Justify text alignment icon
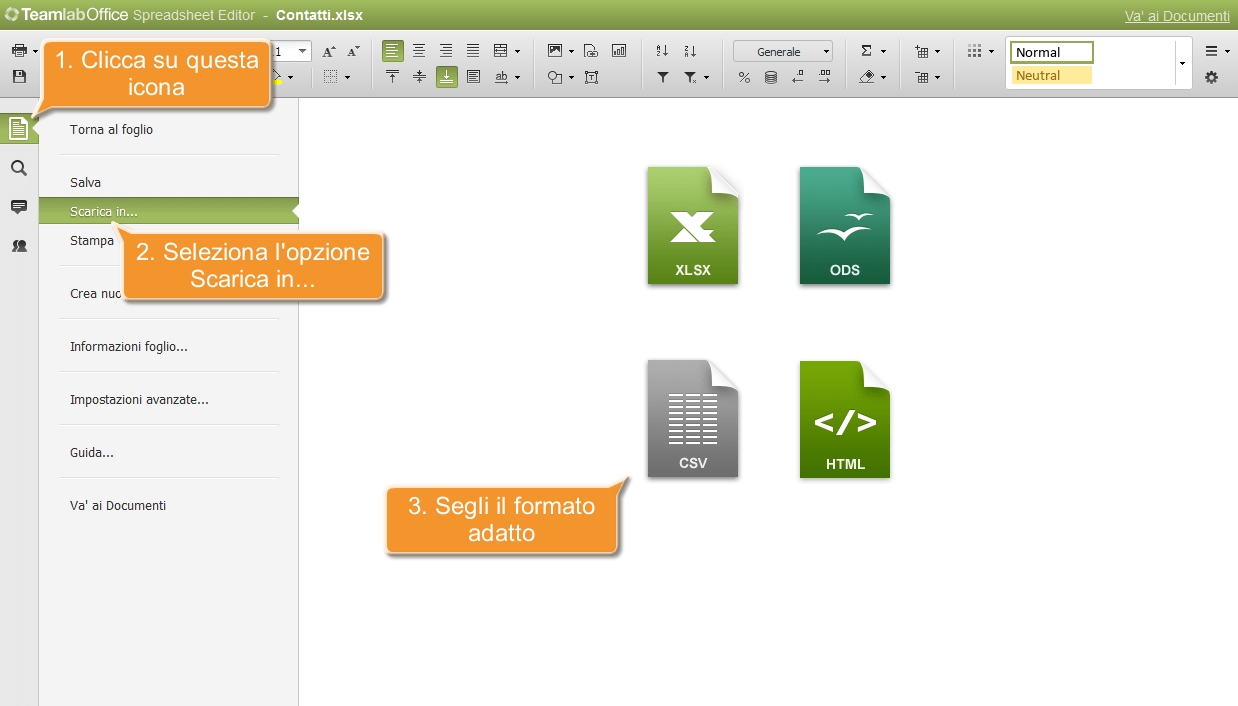The image size is (1238, 706). coord(473,51)
